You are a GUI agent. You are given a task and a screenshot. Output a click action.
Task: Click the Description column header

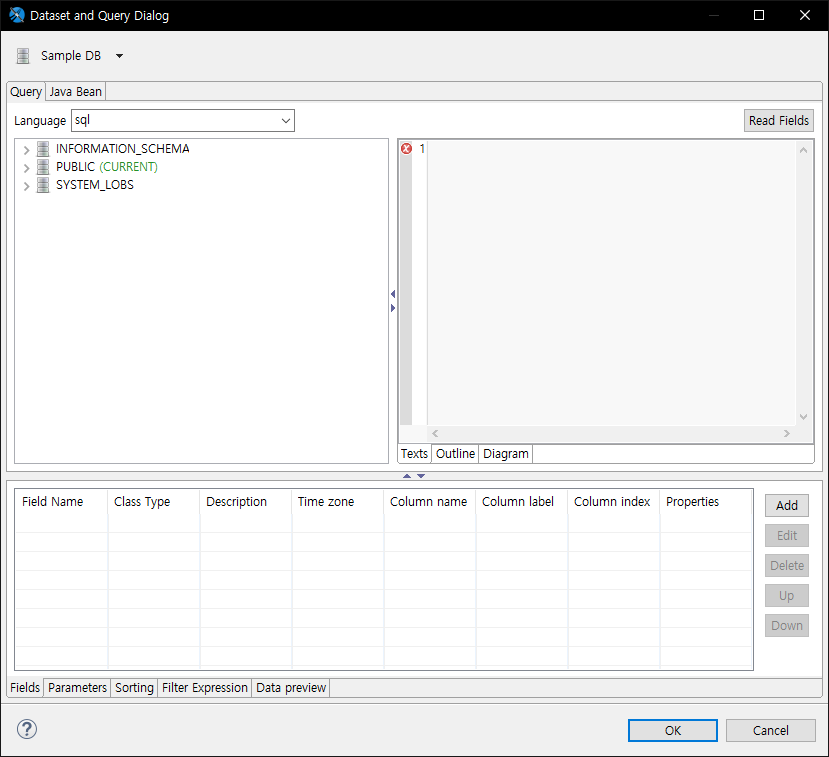tap(246, 502)
